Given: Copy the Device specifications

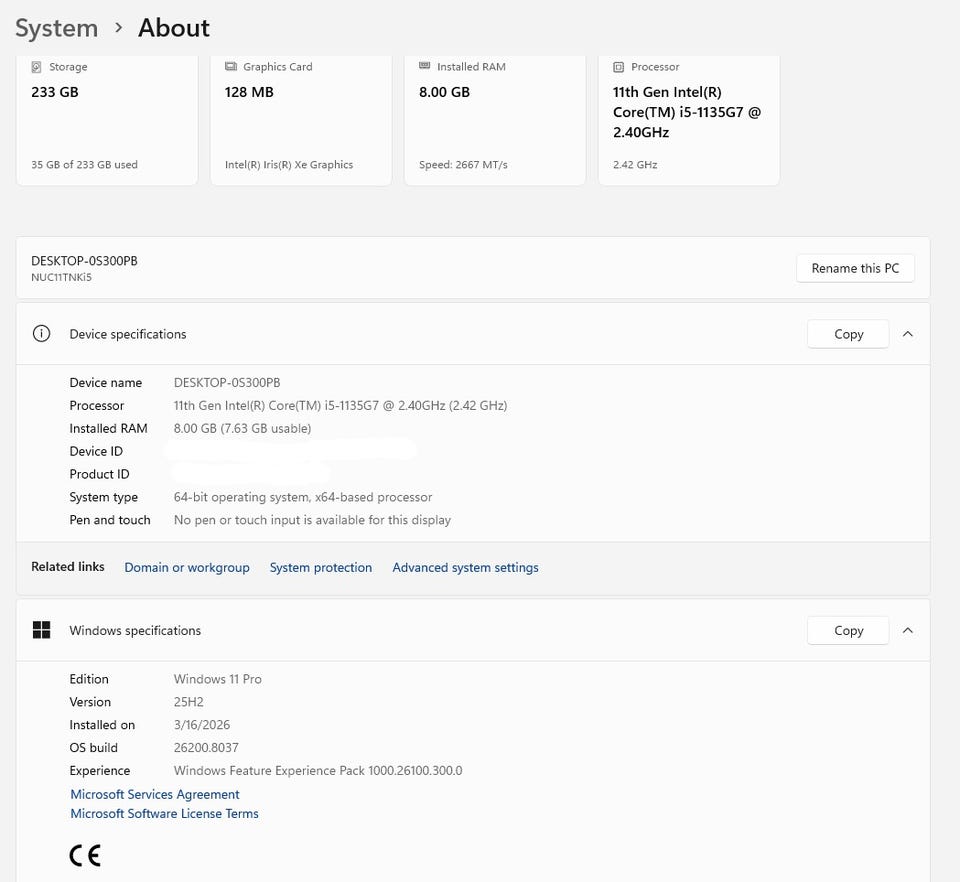Looking at the screenshot, I should (848, 334).
